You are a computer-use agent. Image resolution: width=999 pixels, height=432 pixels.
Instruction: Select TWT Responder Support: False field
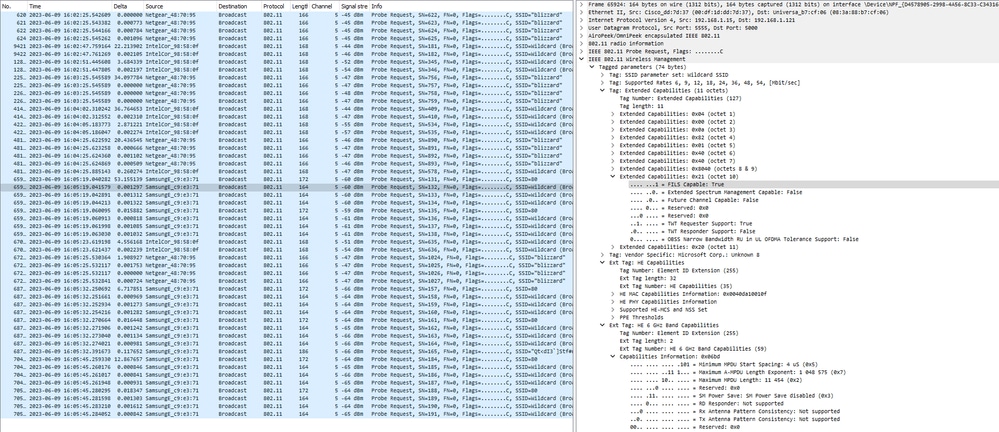[693, 231]
